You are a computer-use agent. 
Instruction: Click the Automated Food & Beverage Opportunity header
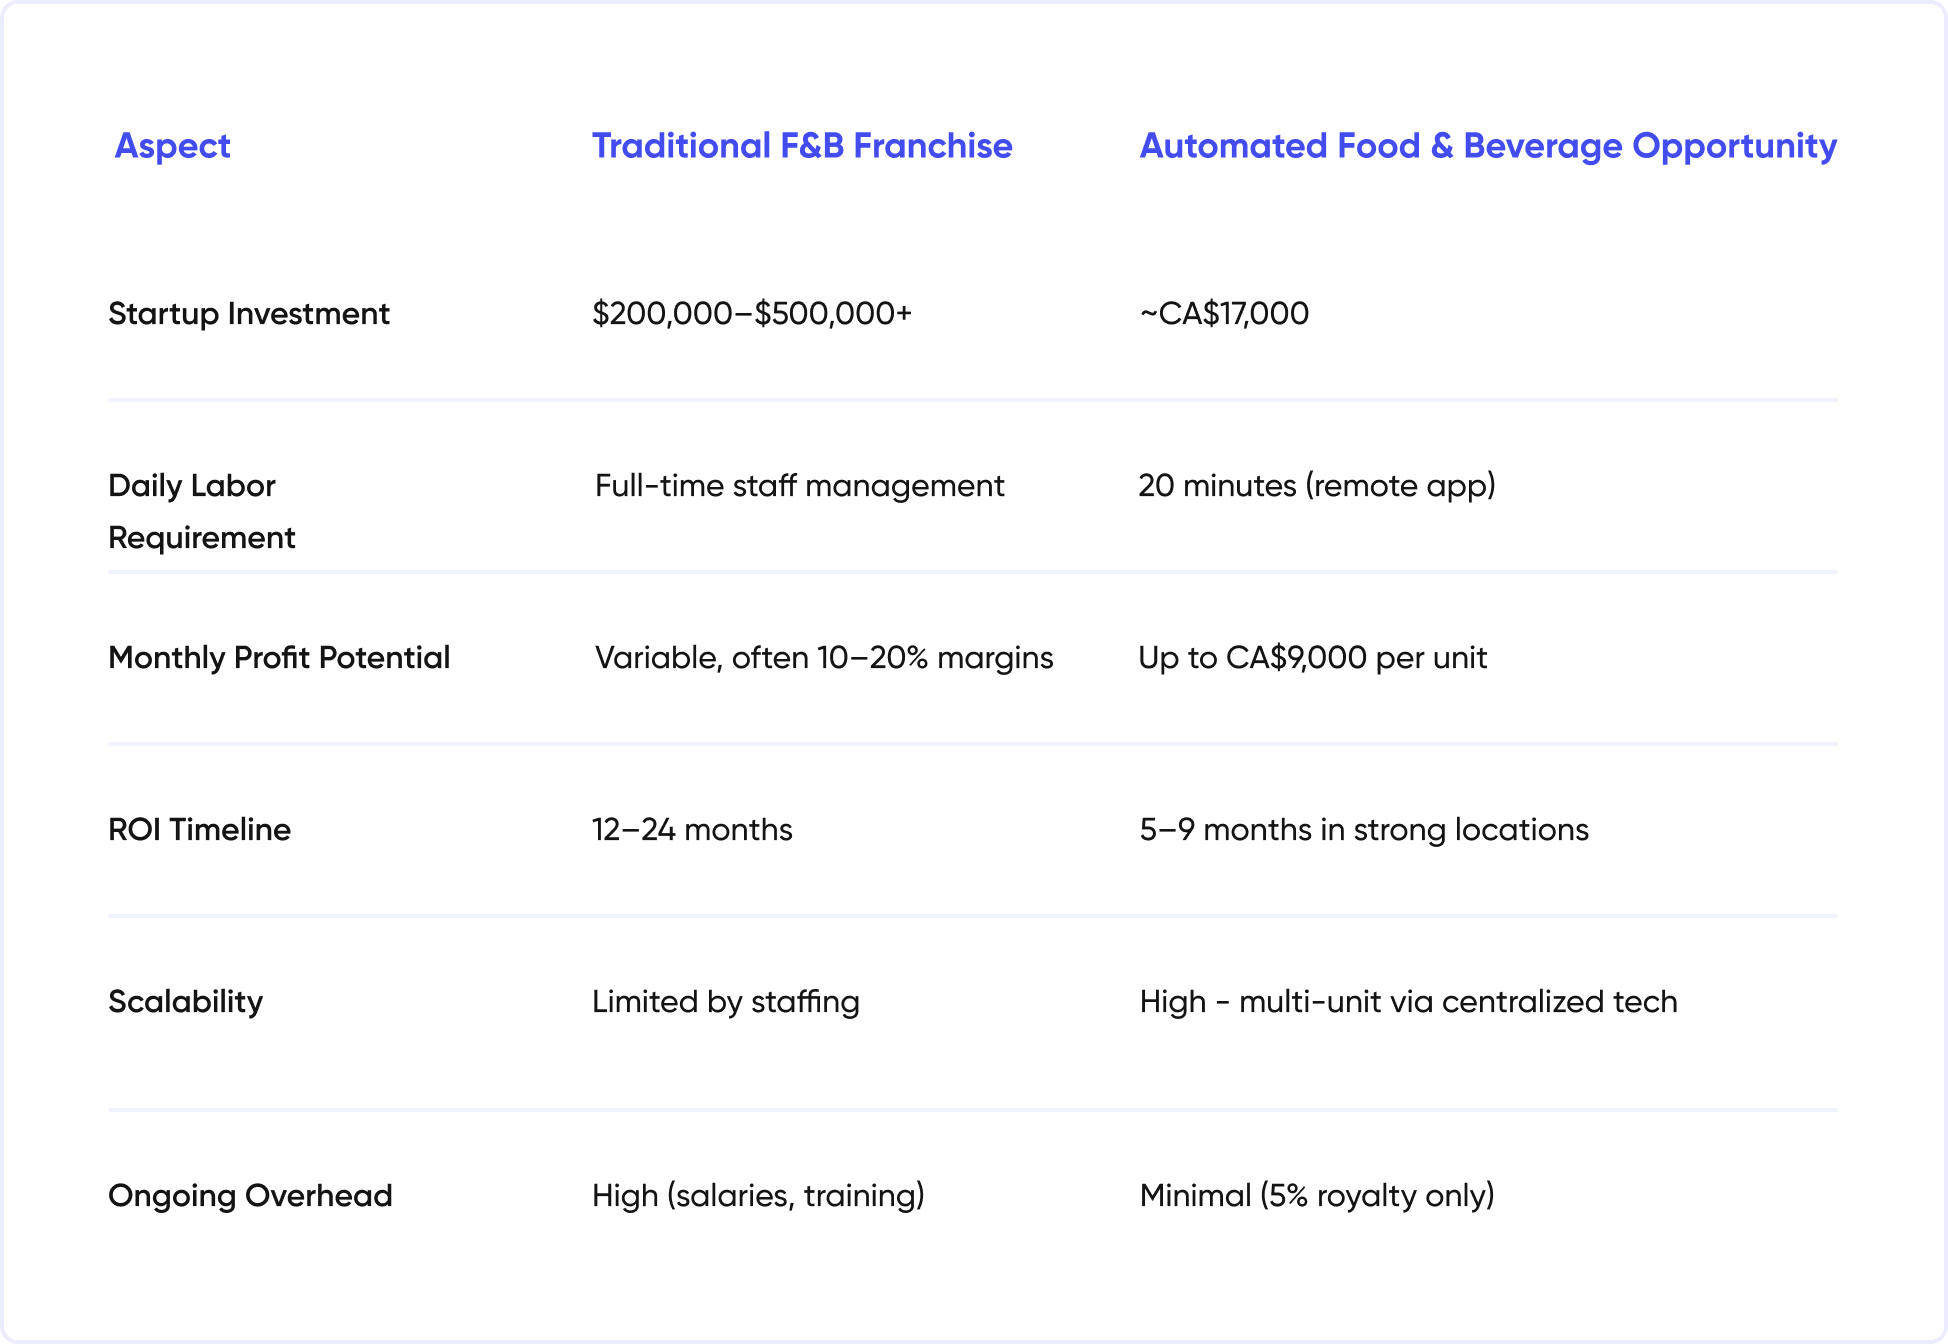1488,146
